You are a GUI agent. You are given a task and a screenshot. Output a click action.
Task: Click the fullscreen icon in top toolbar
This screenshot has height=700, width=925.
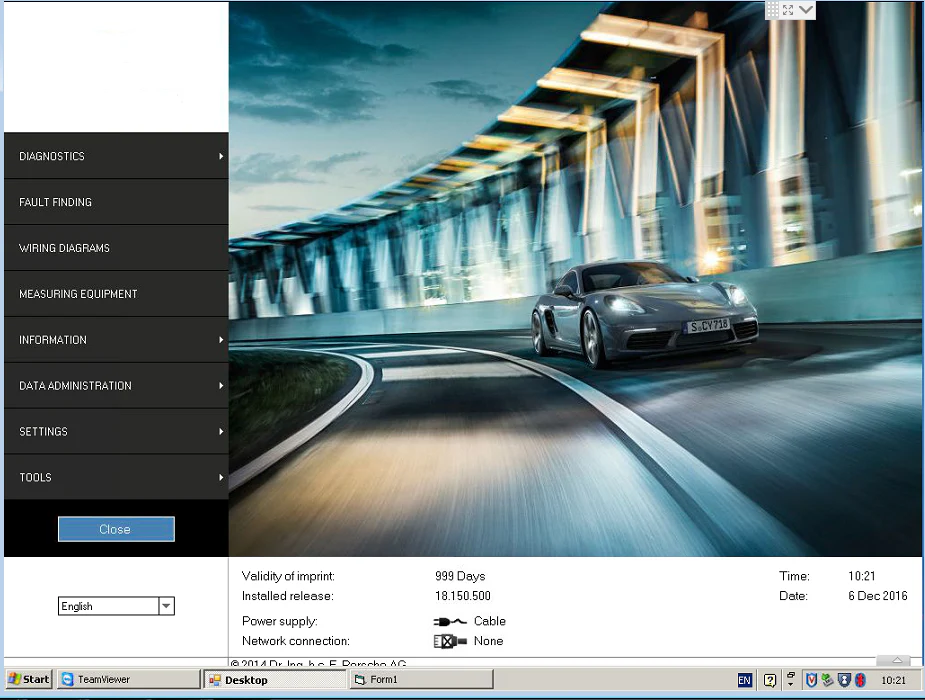[788, 10]
